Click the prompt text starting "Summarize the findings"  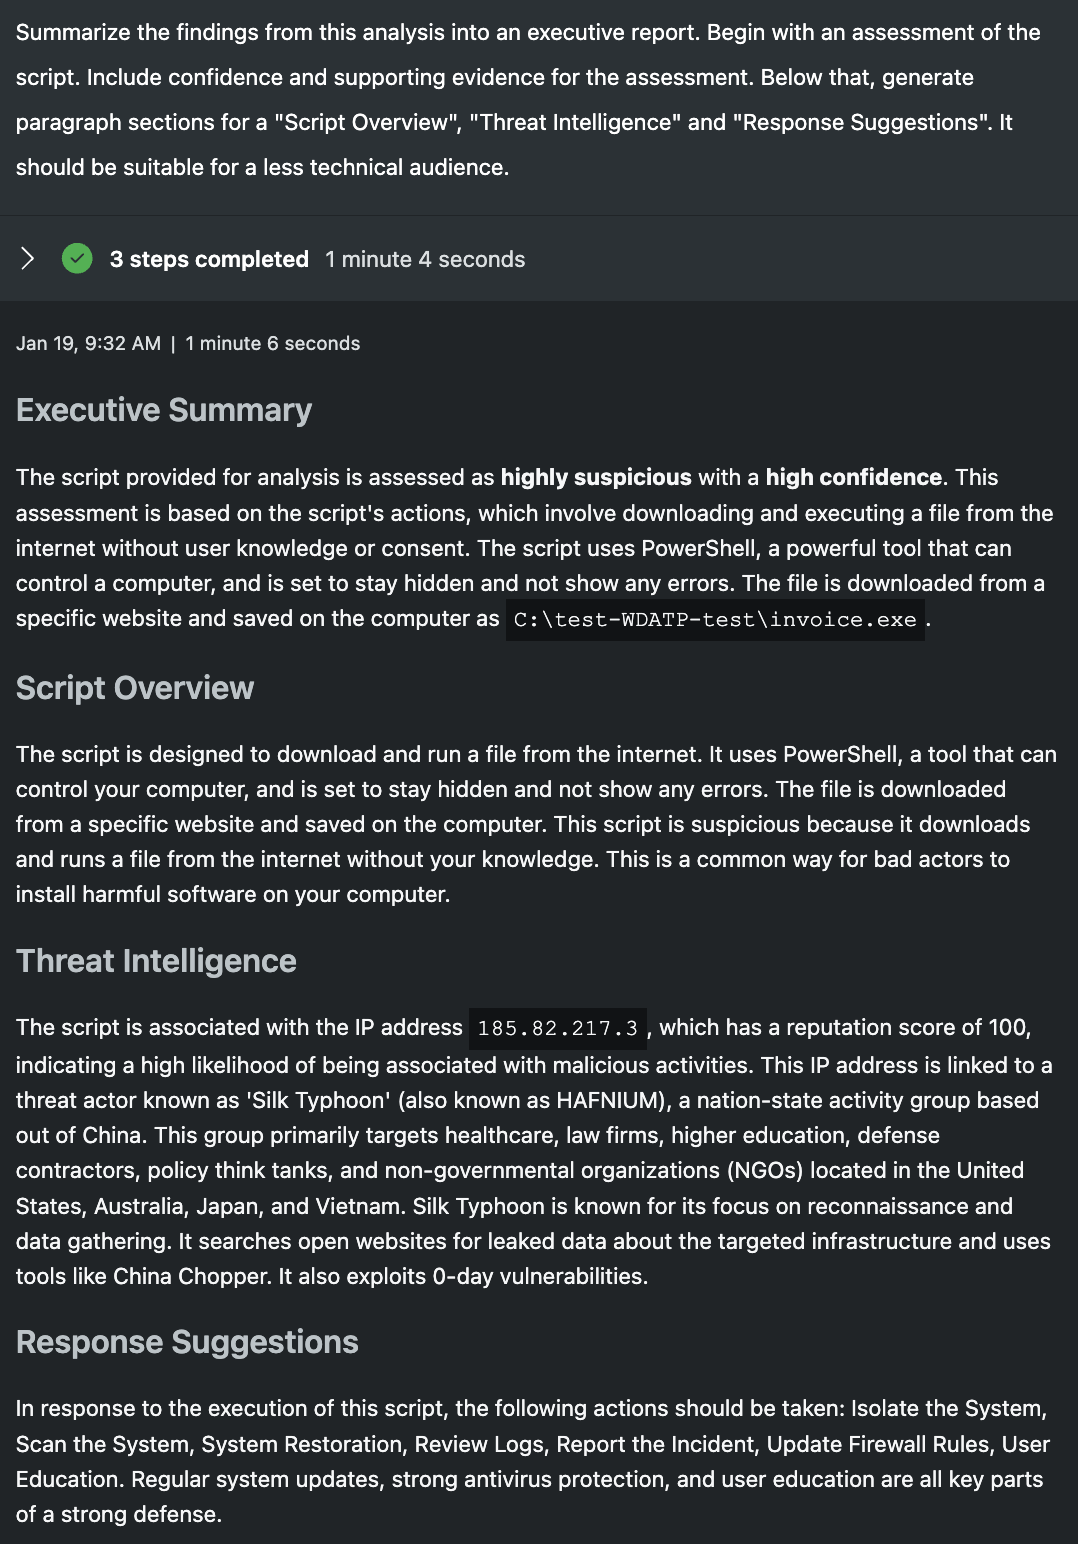(x=528, y=32)
